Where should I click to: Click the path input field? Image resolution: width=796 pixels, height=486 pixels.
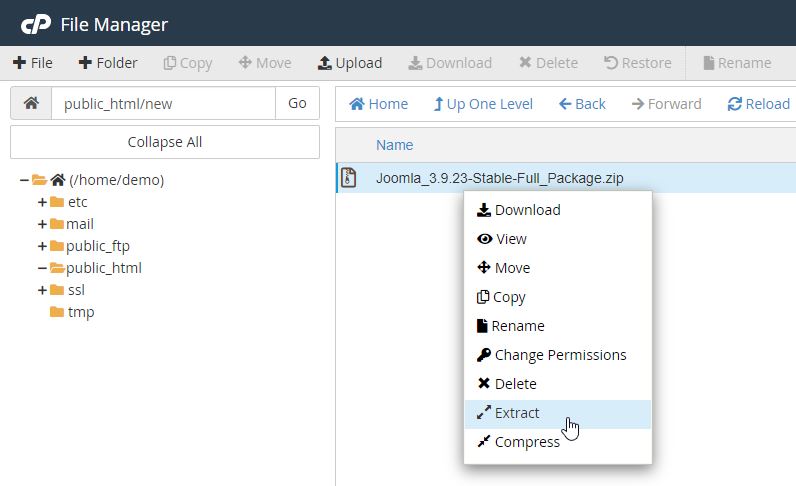tap(162, 103)
